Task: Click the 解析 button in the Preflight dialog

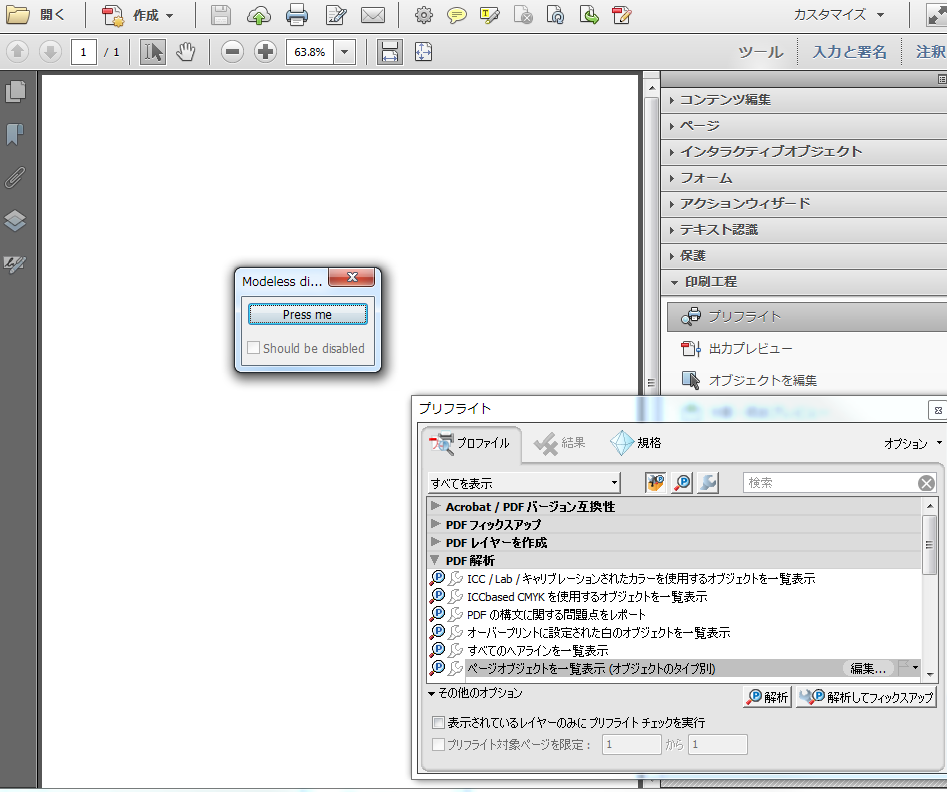Action: click(766, 696)
